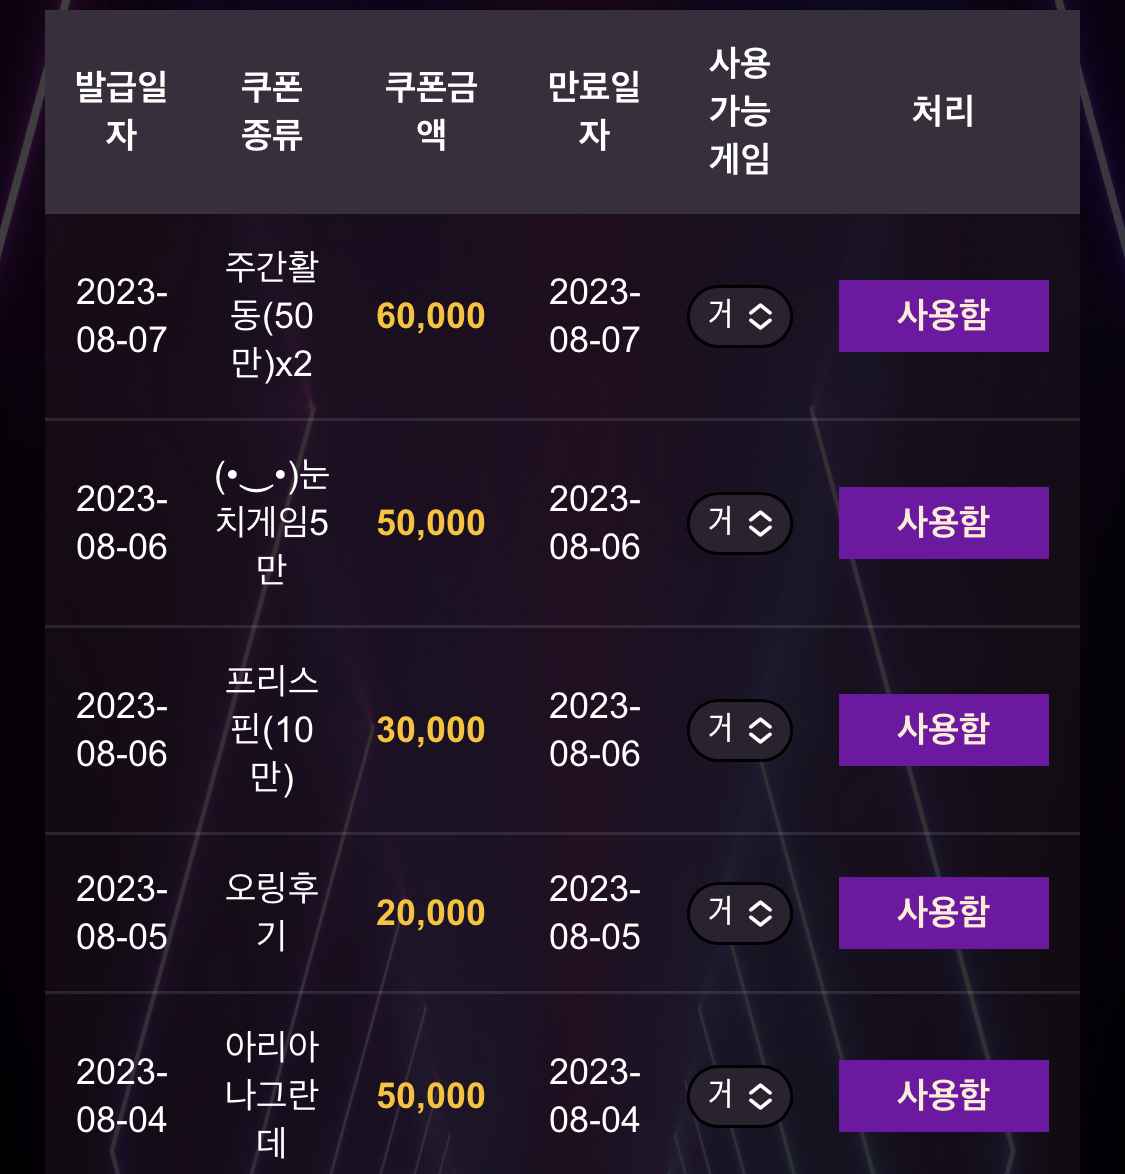This screenshot has width=1125, height=1174.
Task: Select the 60,000 coupon amount
Action: [x=431, y=316]
